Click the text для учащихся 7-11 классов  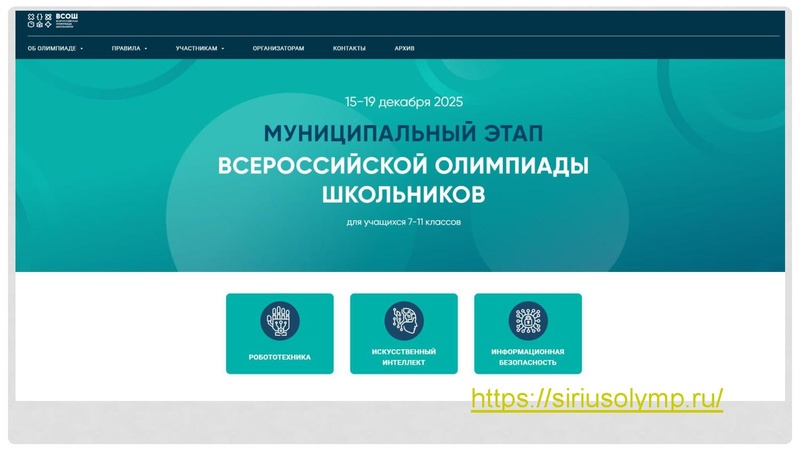pos(404,222)
